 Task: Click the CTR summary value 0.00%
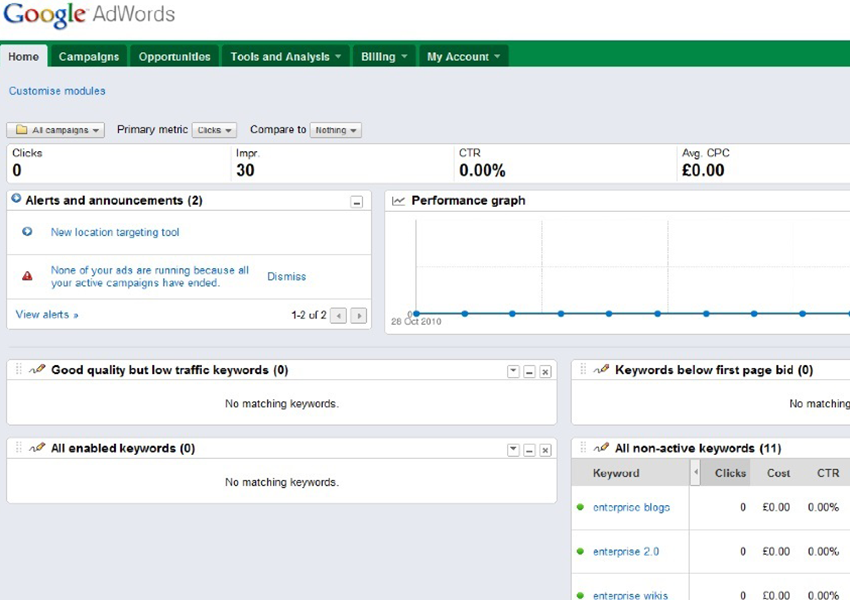click(482, 170)
